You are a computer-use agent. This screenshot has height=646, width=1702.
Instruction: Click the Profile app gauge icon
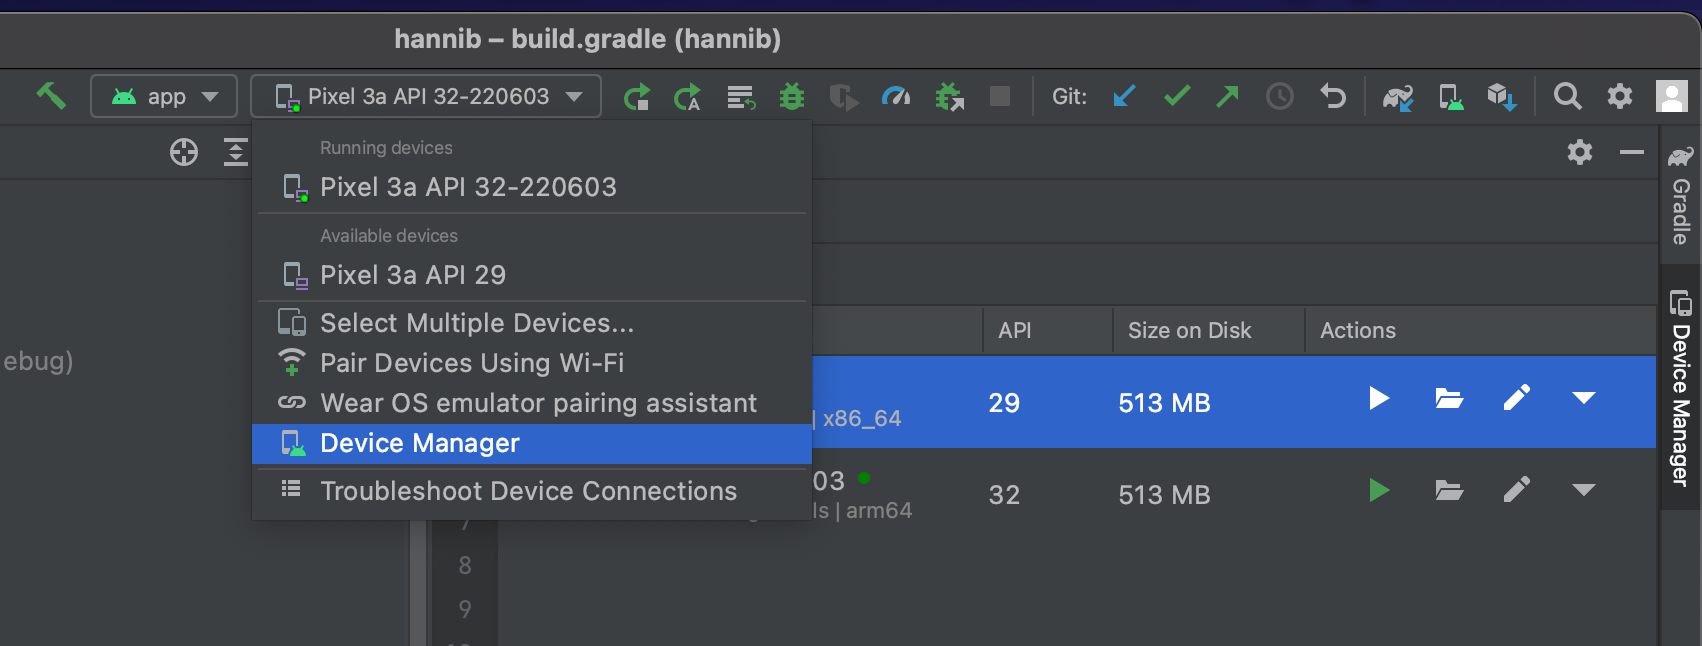point(896,96)
